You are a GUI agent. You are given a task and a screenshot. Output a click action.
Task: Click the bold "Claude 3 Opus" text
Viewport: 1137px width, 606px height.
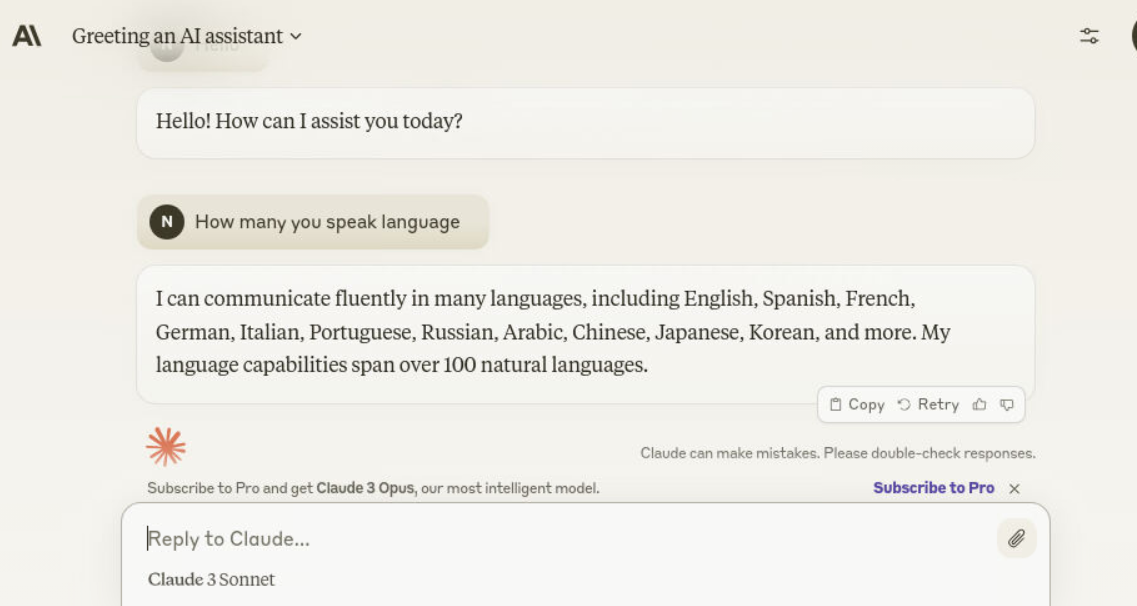click(x=366, y=489)
